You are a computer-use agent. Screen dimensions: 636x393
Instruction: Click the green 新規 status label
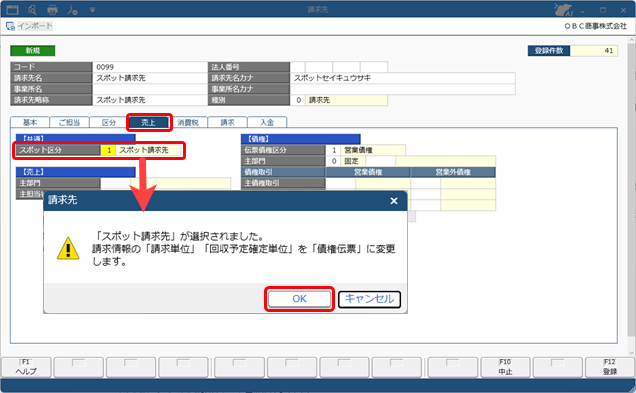tap(33, 51)
